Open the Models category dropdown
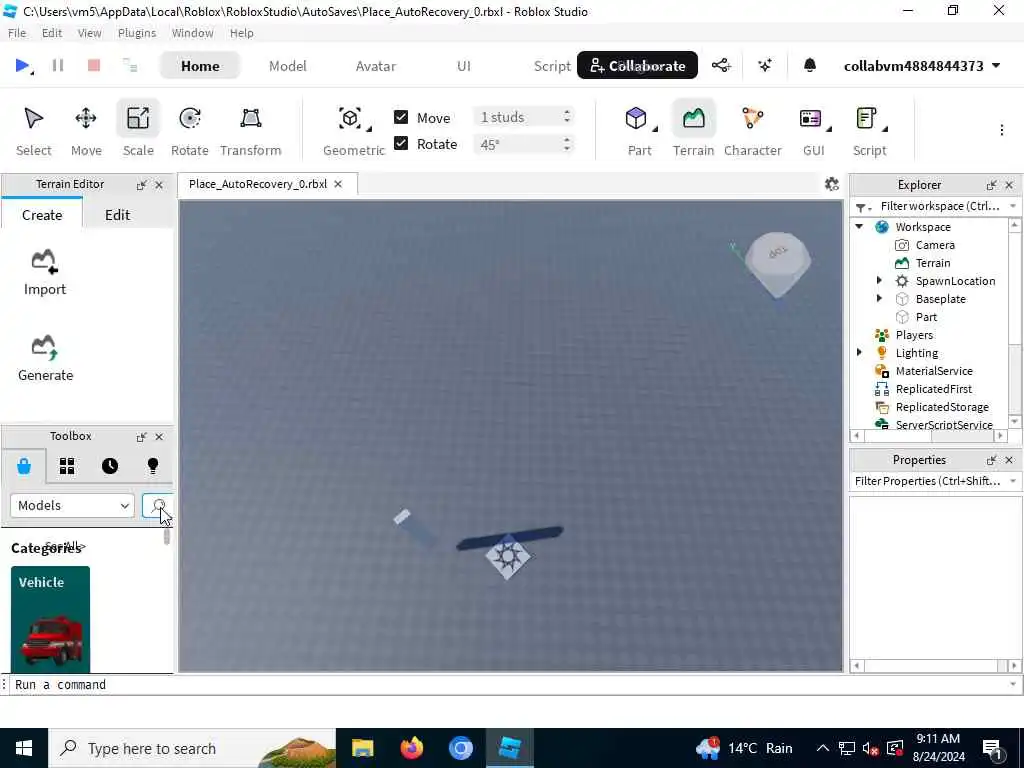The width and height of the screenshot is (1024, 768). [x=72, y=505]
